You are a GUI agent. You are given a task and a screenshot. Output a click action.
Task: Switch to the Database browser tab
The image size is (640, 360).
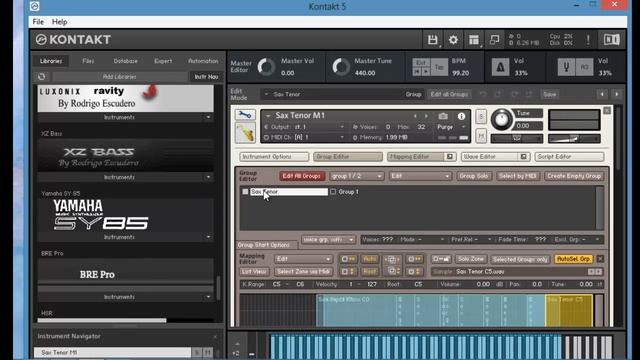click(125, 61)
